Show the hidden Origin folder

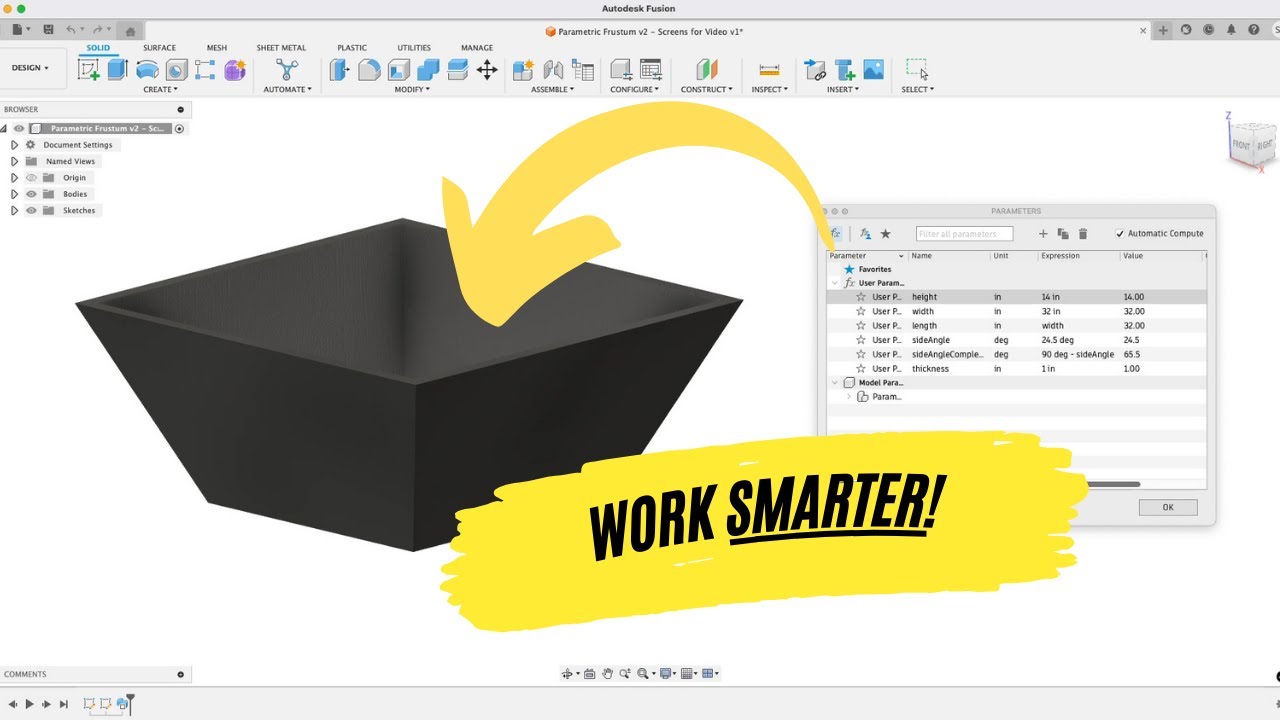click(x=31, y=178)
